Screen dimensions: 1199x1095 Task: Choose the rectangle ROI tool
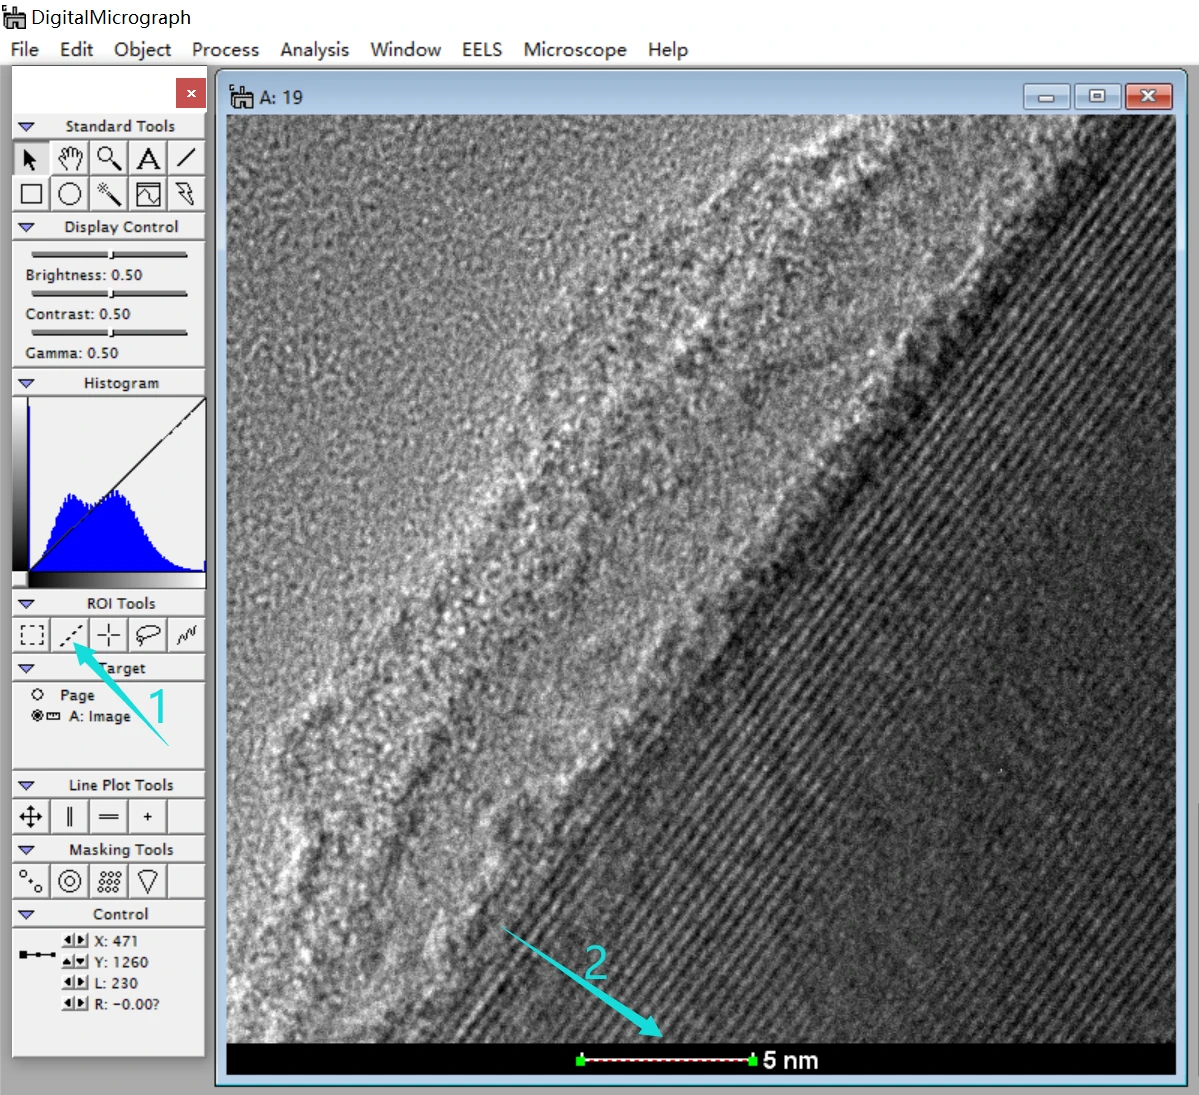tap(31, 634)
